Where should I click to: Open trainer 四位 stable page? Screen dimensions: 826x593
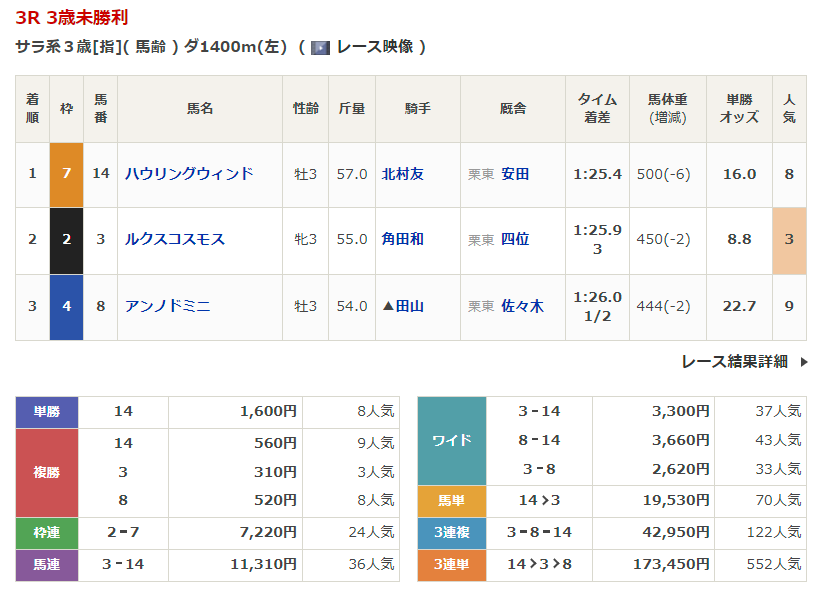[x=515, y=240]
